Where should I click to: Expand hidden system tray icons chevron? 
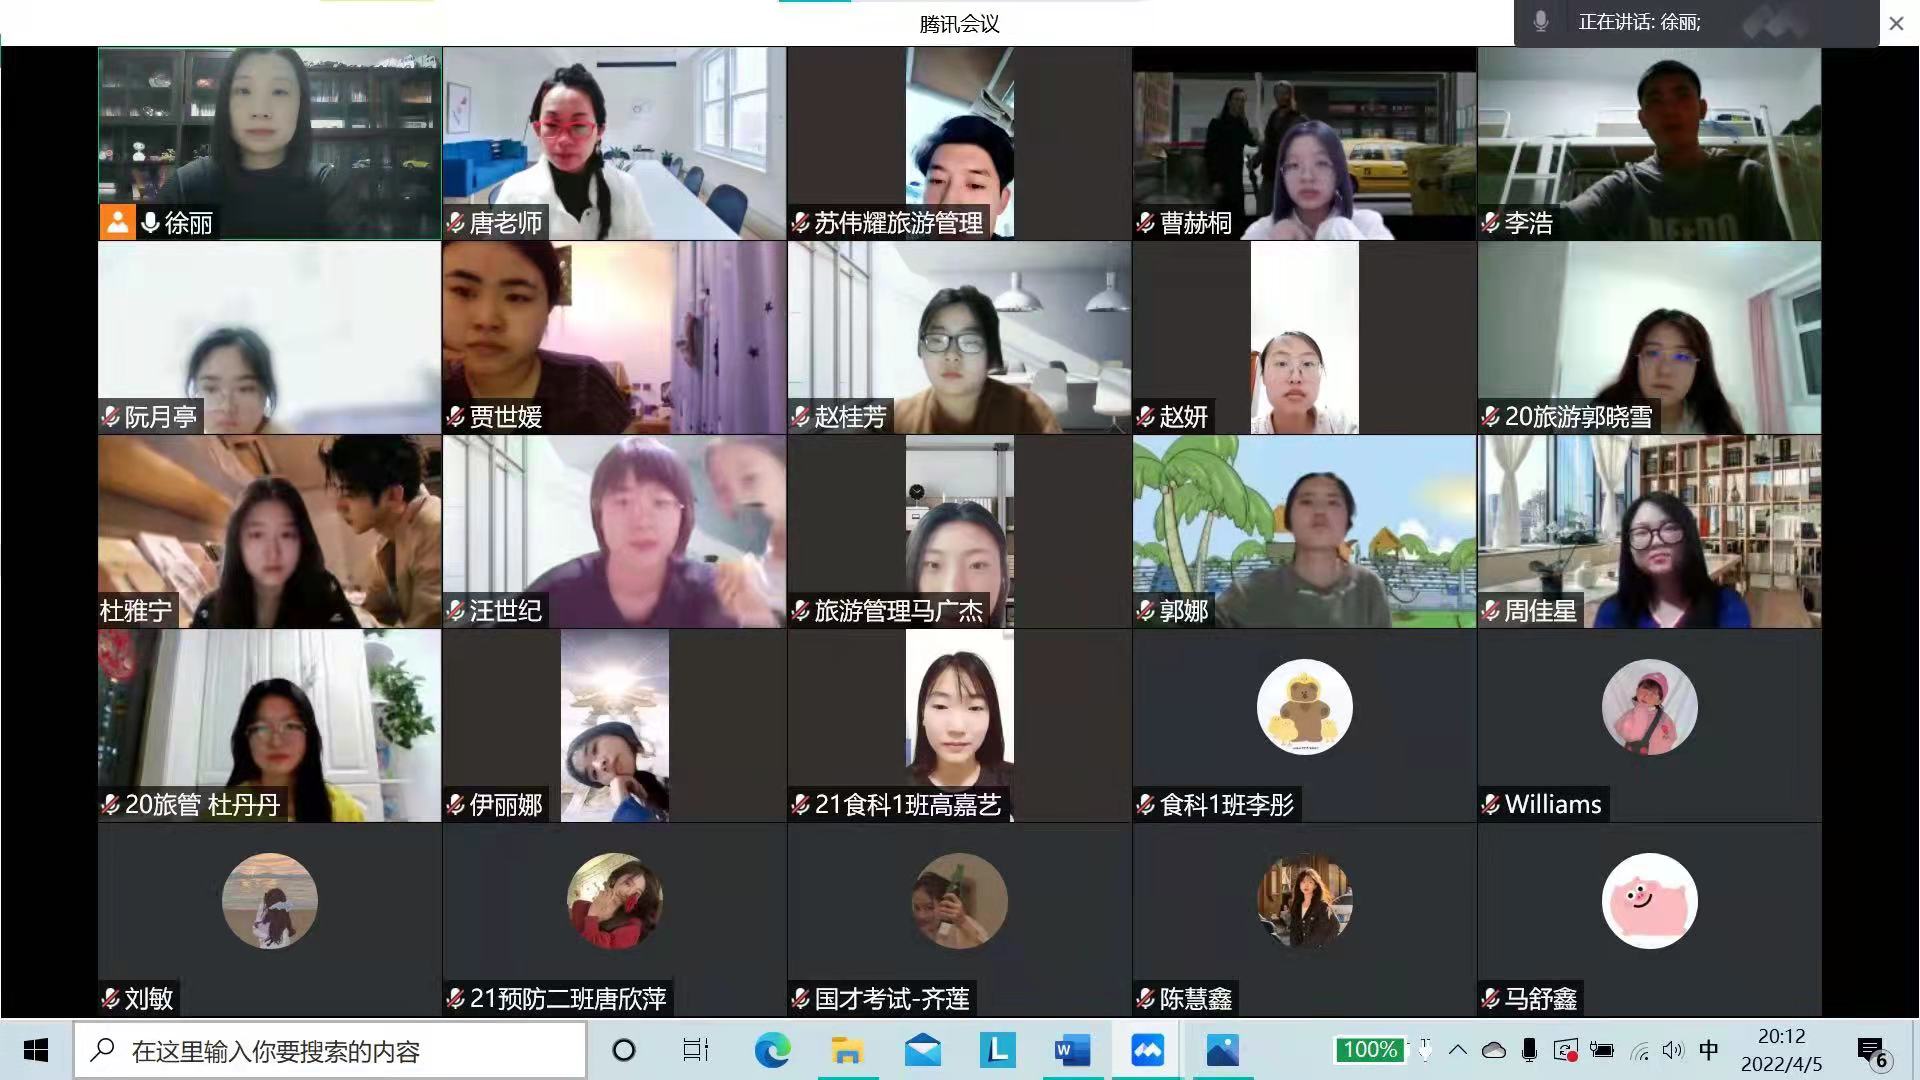click(1458, 1050)
